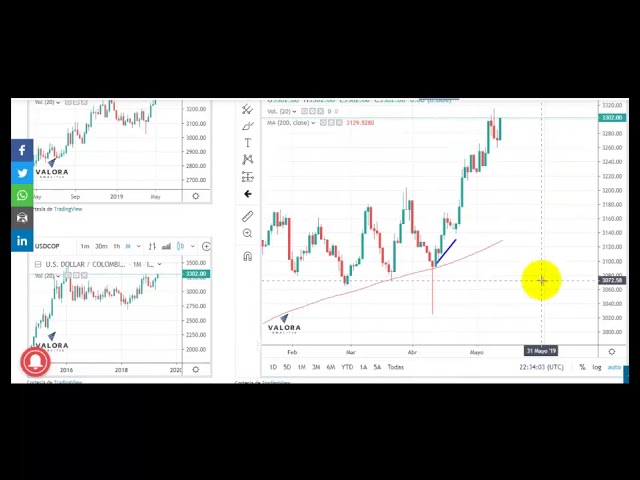Viewport: 640px width, 480px height.
Task: Hide the MA (200, close) indicator
Action: point(323,123)
